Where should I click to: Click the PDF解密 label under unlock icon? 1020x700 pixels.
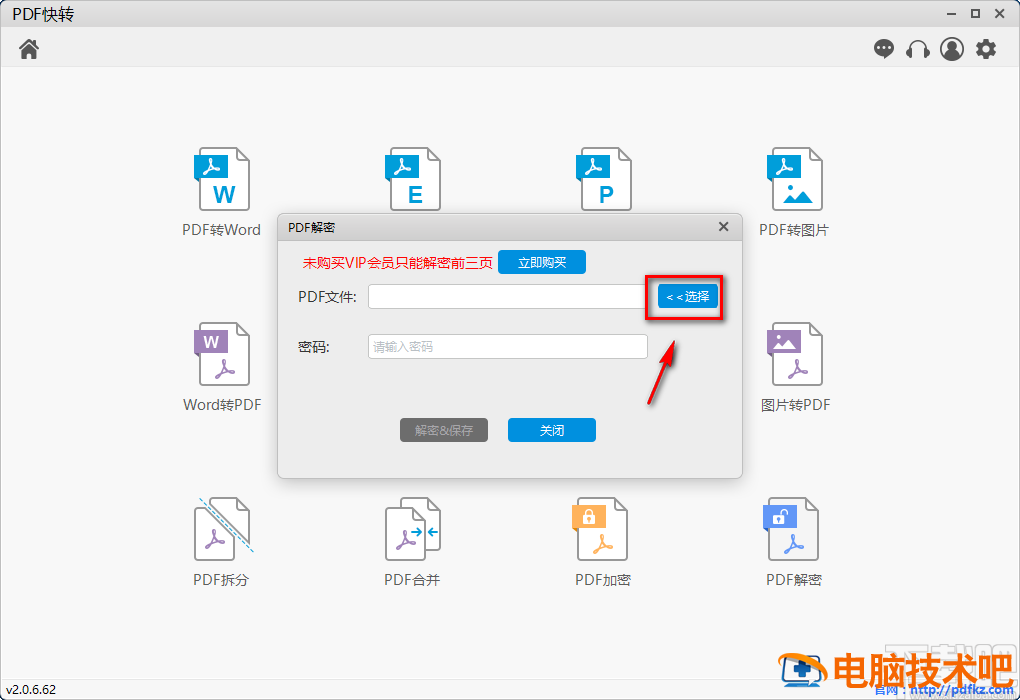794,580
